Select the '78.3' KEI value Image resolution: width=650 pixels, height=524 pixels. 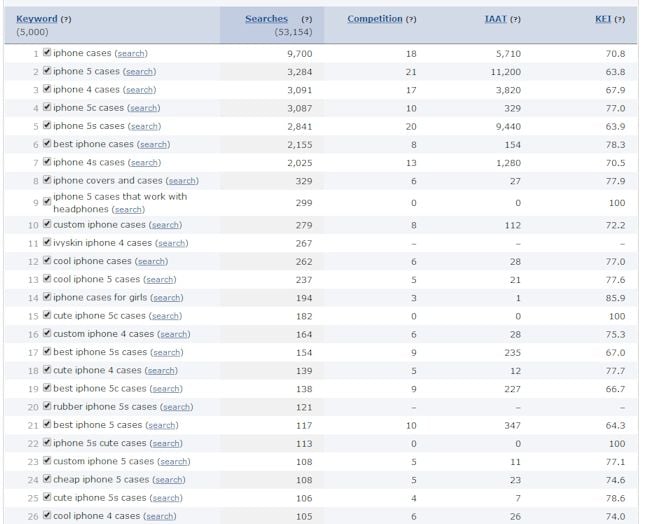pos(615,145)
